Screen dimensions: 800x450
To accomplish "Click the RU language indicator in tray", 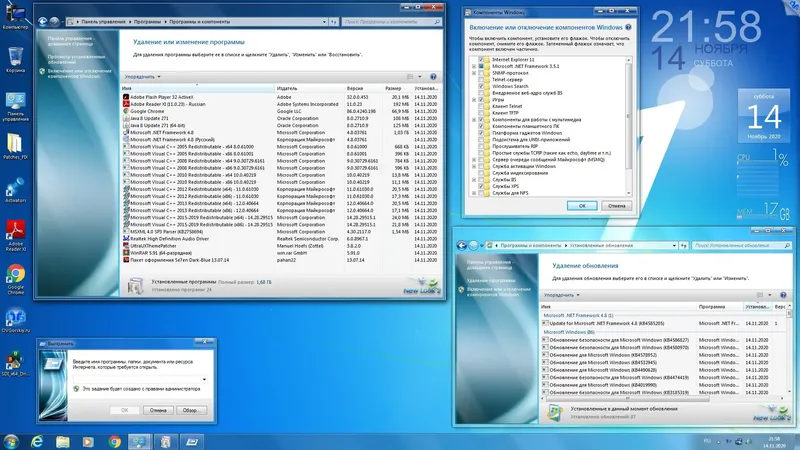I will 707,441.
